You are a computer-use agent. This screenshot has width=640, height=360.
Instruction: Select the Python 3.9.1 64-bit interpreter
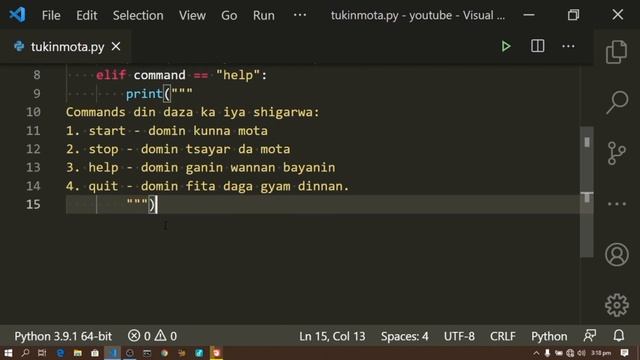point(63,336)
